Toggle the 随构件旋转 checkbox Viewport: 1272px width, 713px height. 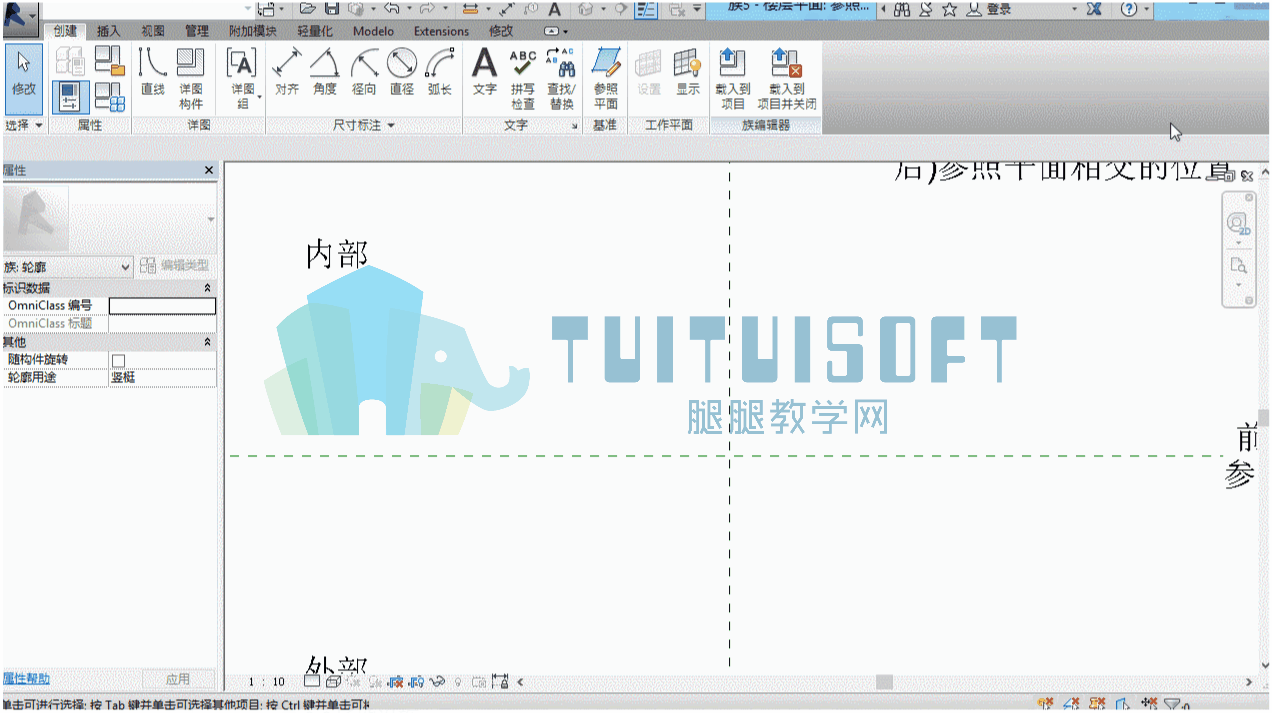(118, 360)
